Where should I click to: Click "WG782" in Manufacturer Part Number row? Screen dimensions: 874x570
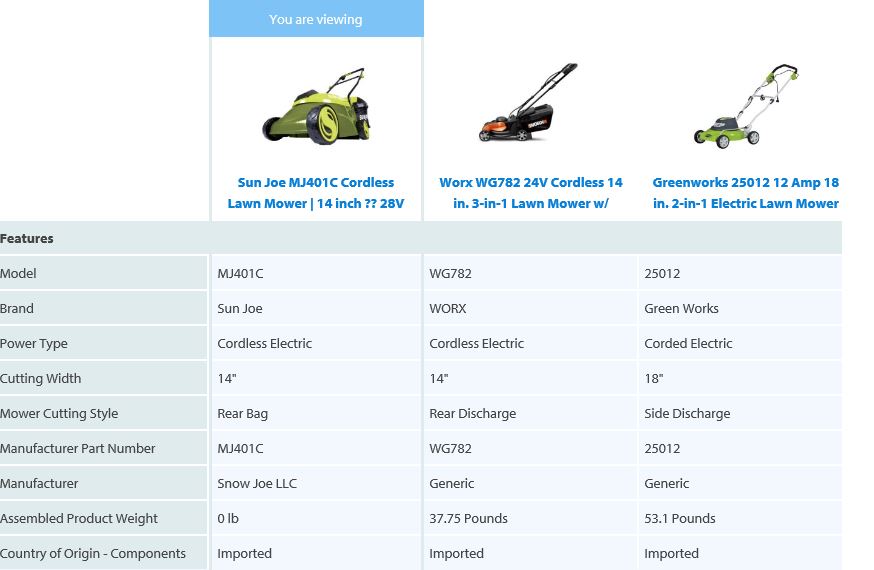coord(450,449)
